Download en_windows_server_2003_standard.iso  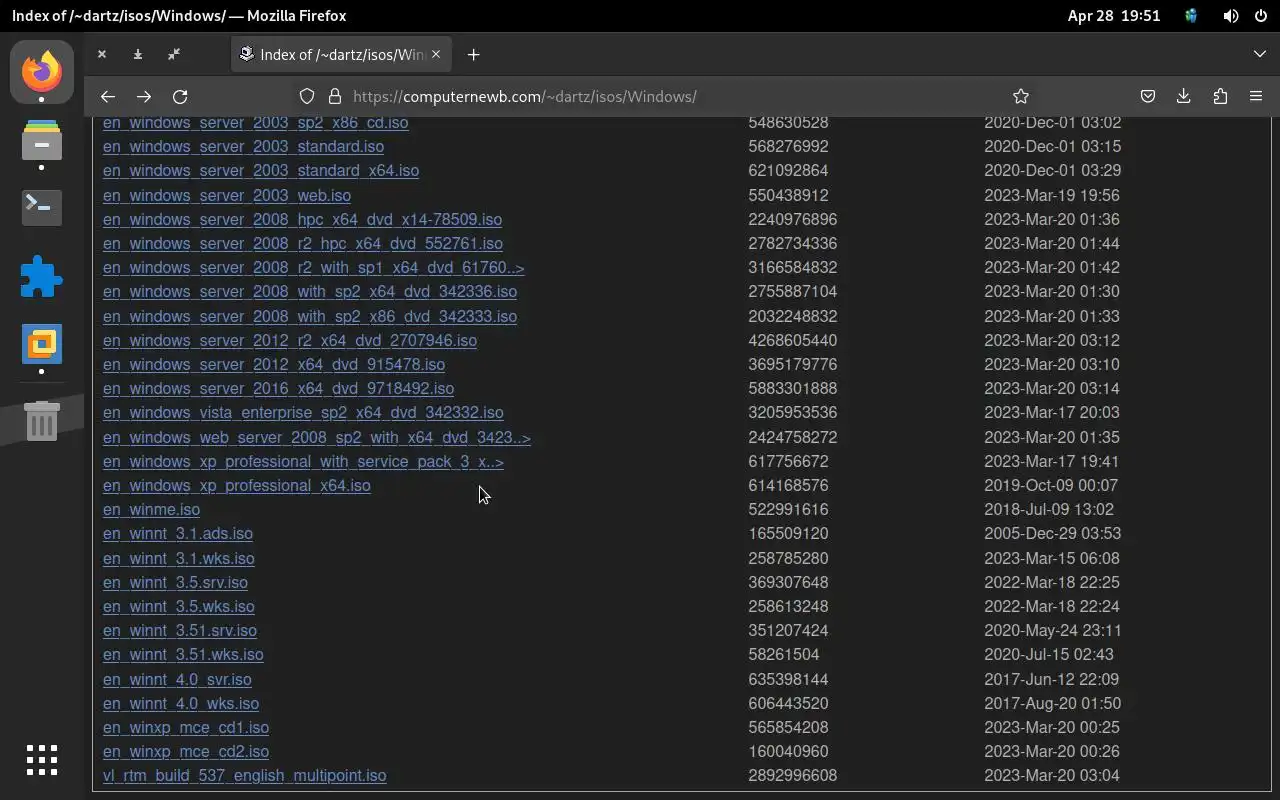pyautogui.click(x=243, y=146)
